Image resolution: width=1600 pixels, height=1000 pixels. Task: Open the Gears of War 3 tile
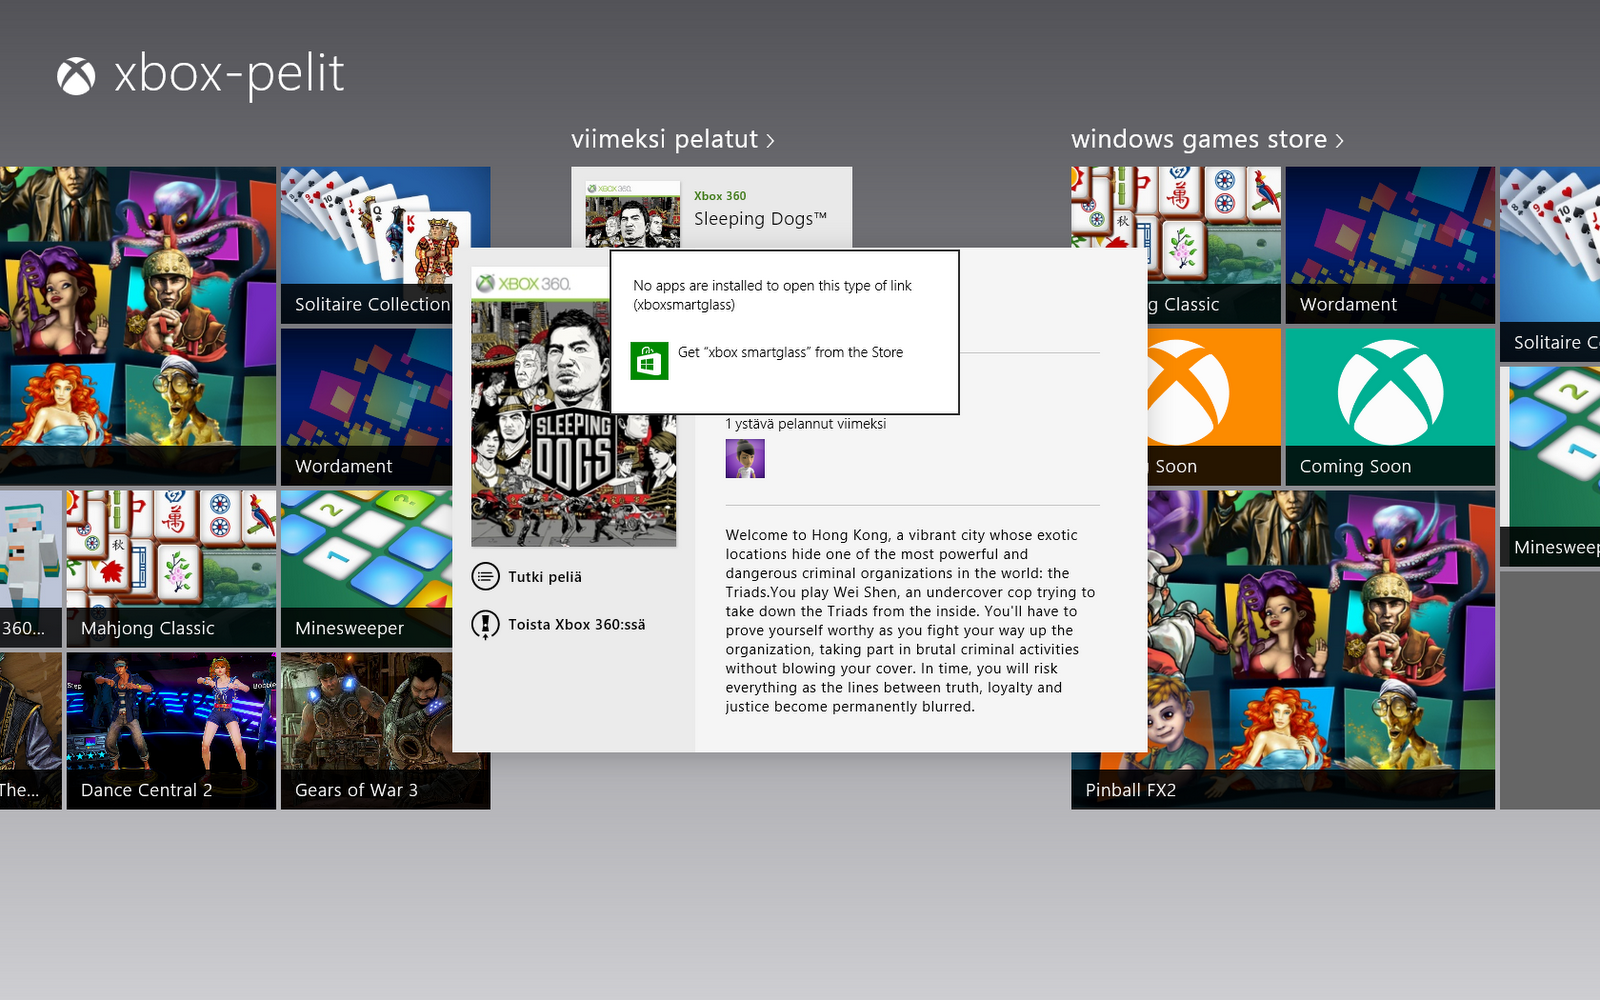386,731
